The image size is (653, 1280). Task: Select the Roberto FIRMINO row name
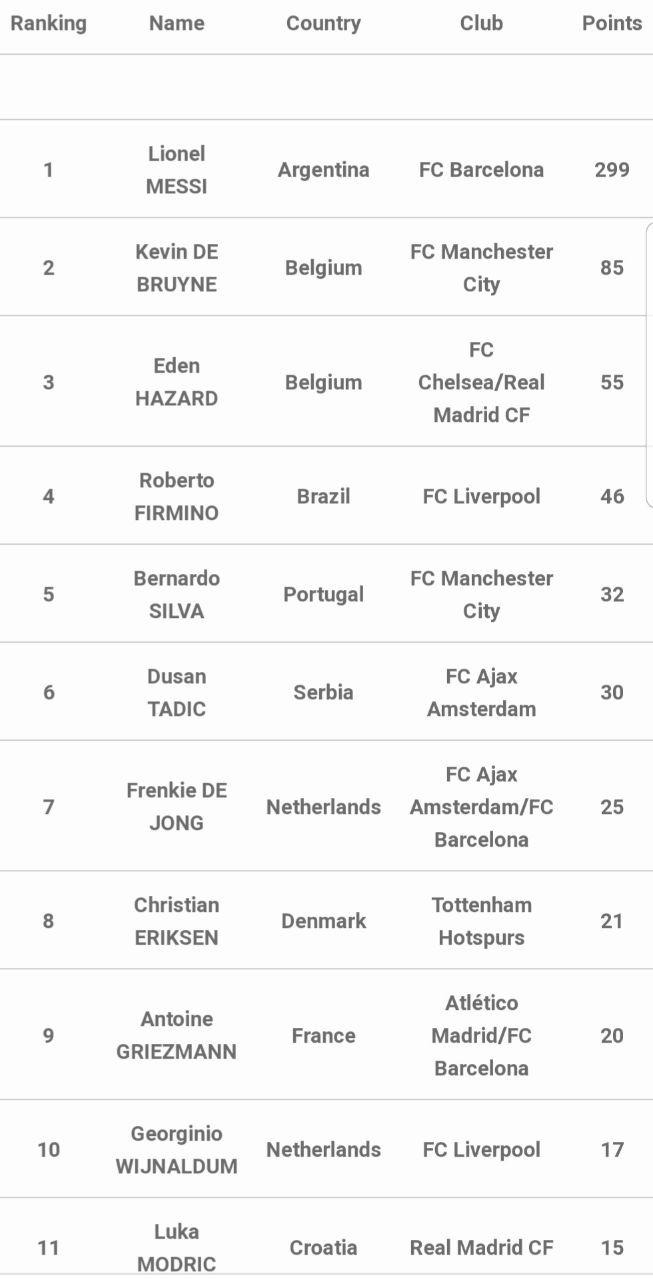click(x=176, y=496)
